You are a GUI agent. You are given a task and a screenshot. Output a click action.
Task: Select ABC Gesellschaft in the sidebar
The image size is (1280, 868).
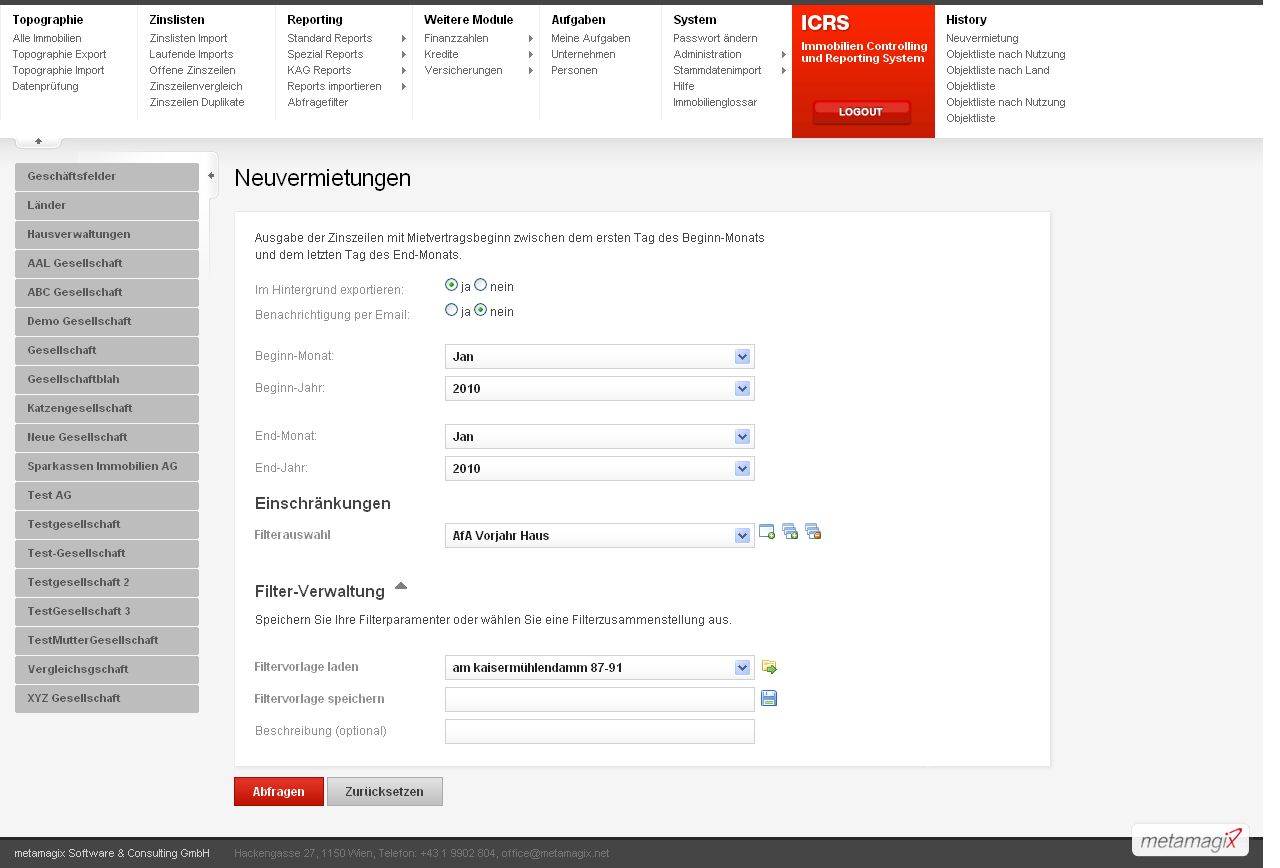pyautogui.click(x=107, y=292)
